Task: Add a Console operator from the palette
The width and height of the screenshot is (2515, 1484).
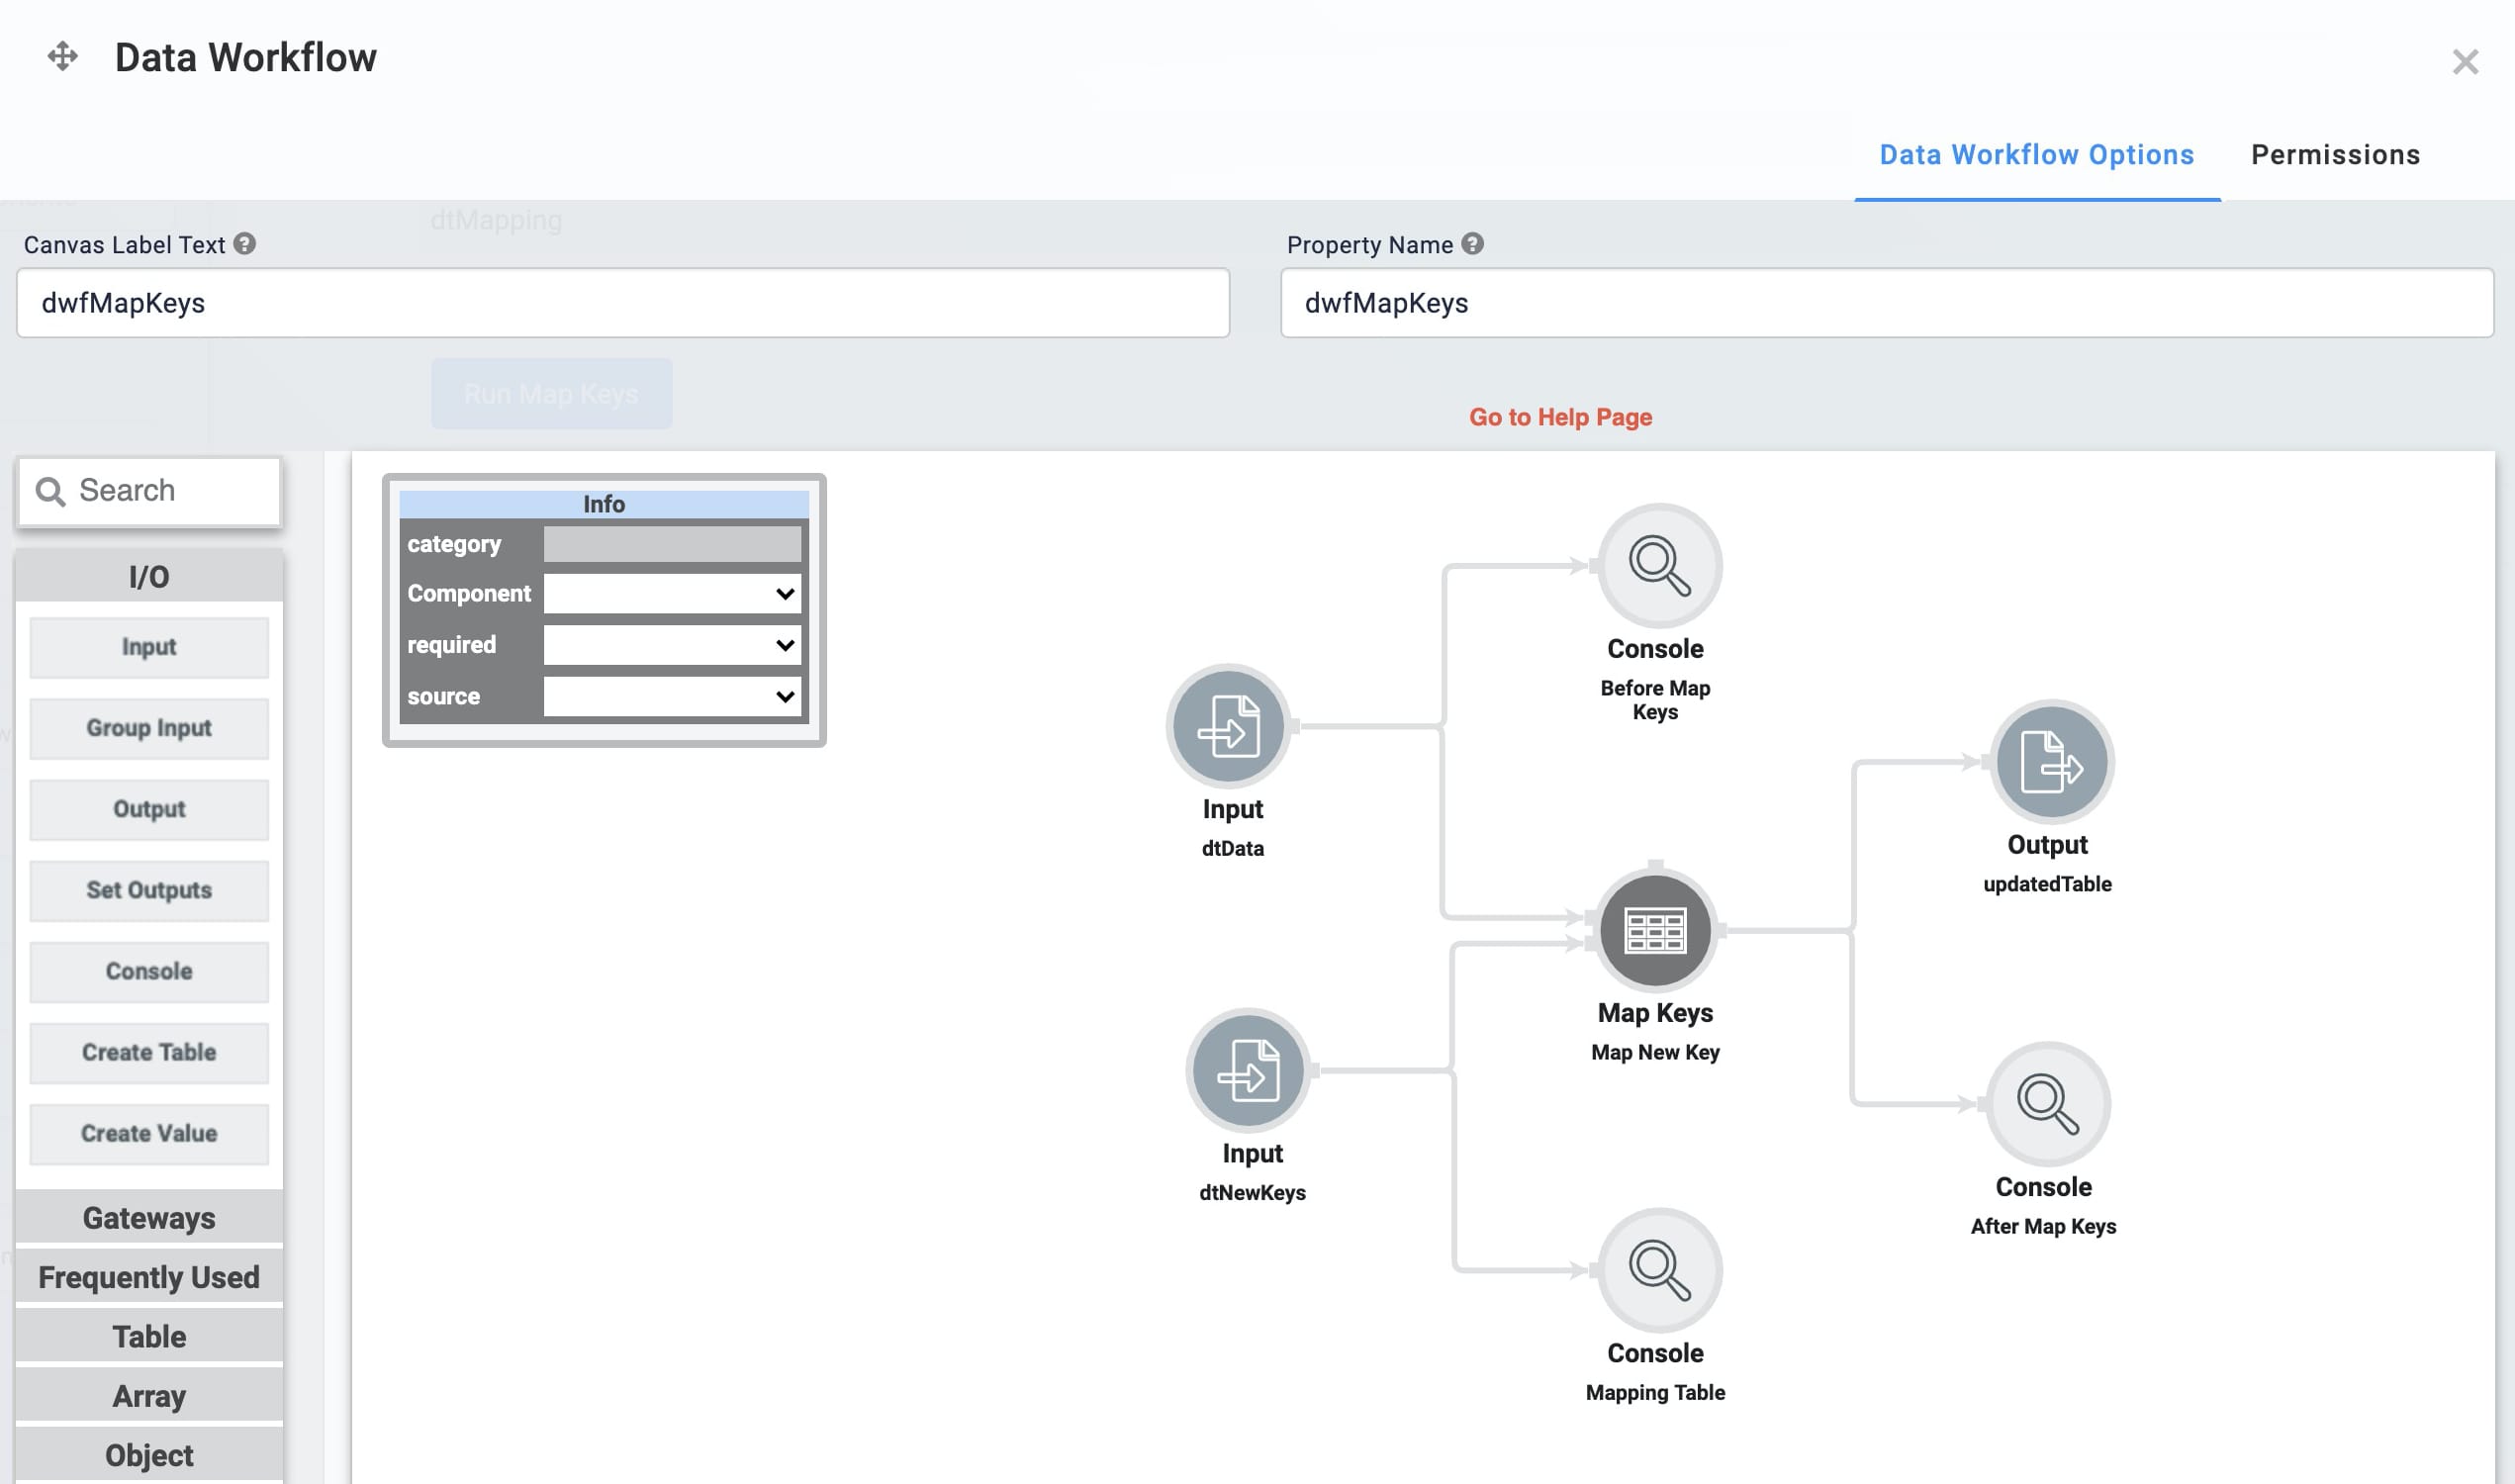Action: click(149, 971)
